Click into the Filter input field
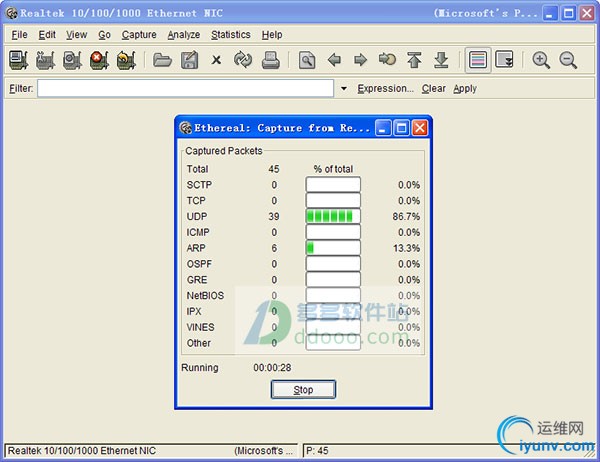Viewport: 600px width, 462px height. (186, 88)
